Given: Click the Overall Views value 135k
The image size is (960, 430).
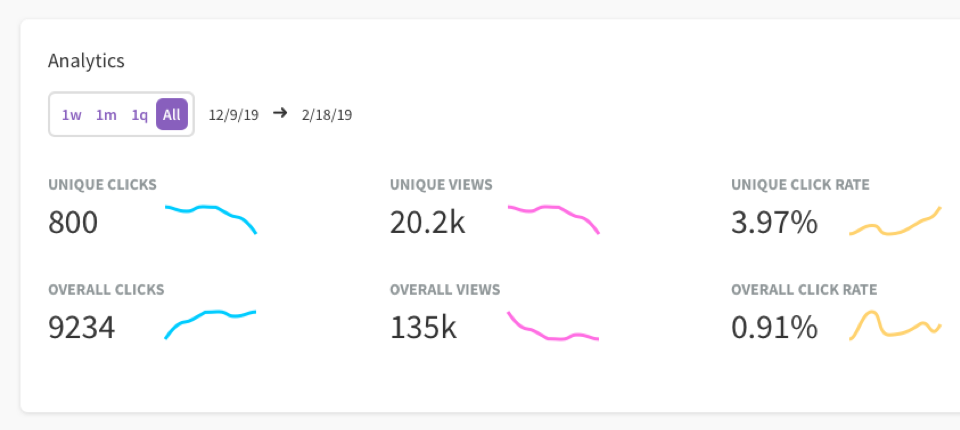Looking at the screenshot, I should 423,328.
